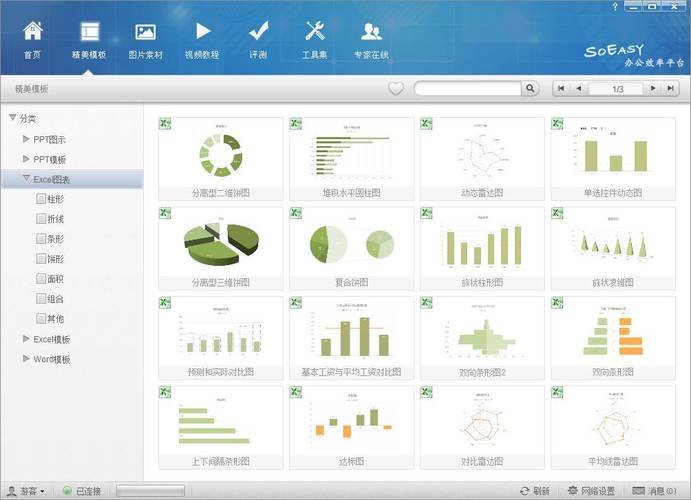Check the 其他 category box
691x500 pixels.
pyautogui.click(x=41, y=318)
